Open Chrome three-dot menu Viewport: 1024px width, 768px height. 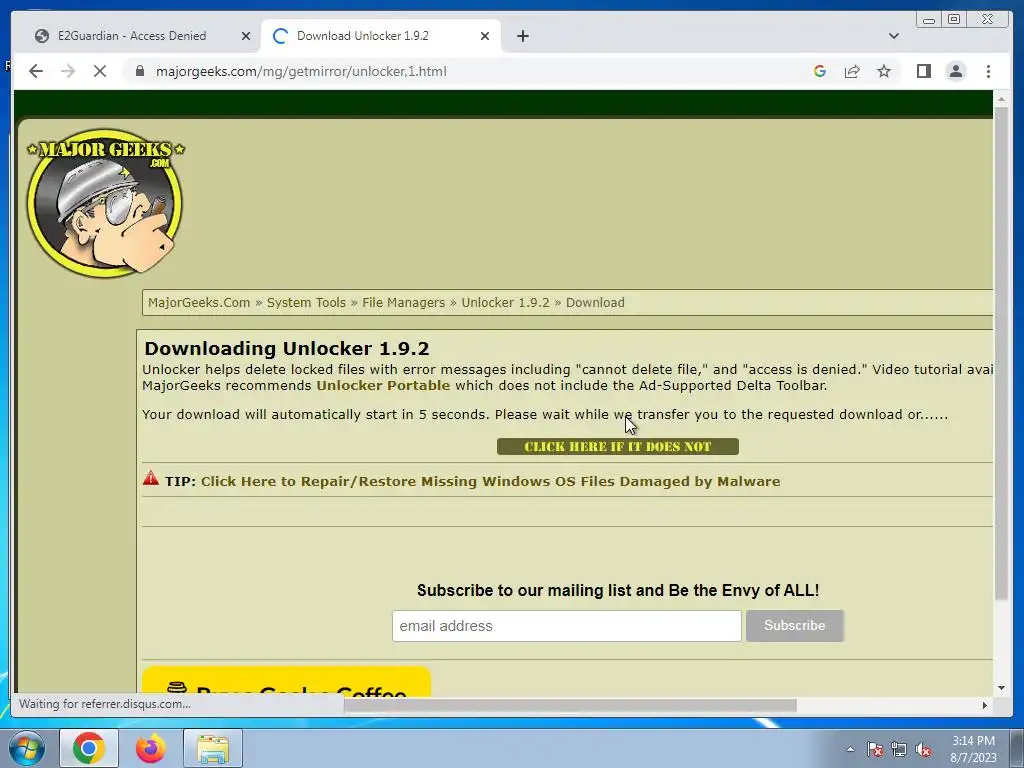click(x=988, y=71)
